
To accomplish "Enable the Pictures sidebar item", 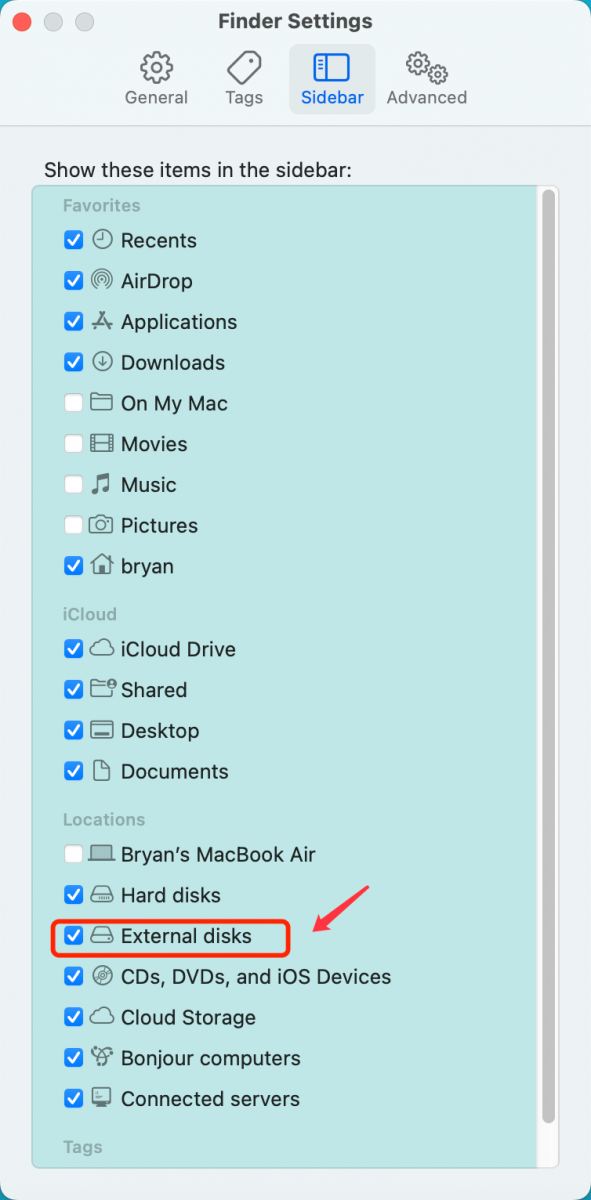I will click(x=73, y=525).
